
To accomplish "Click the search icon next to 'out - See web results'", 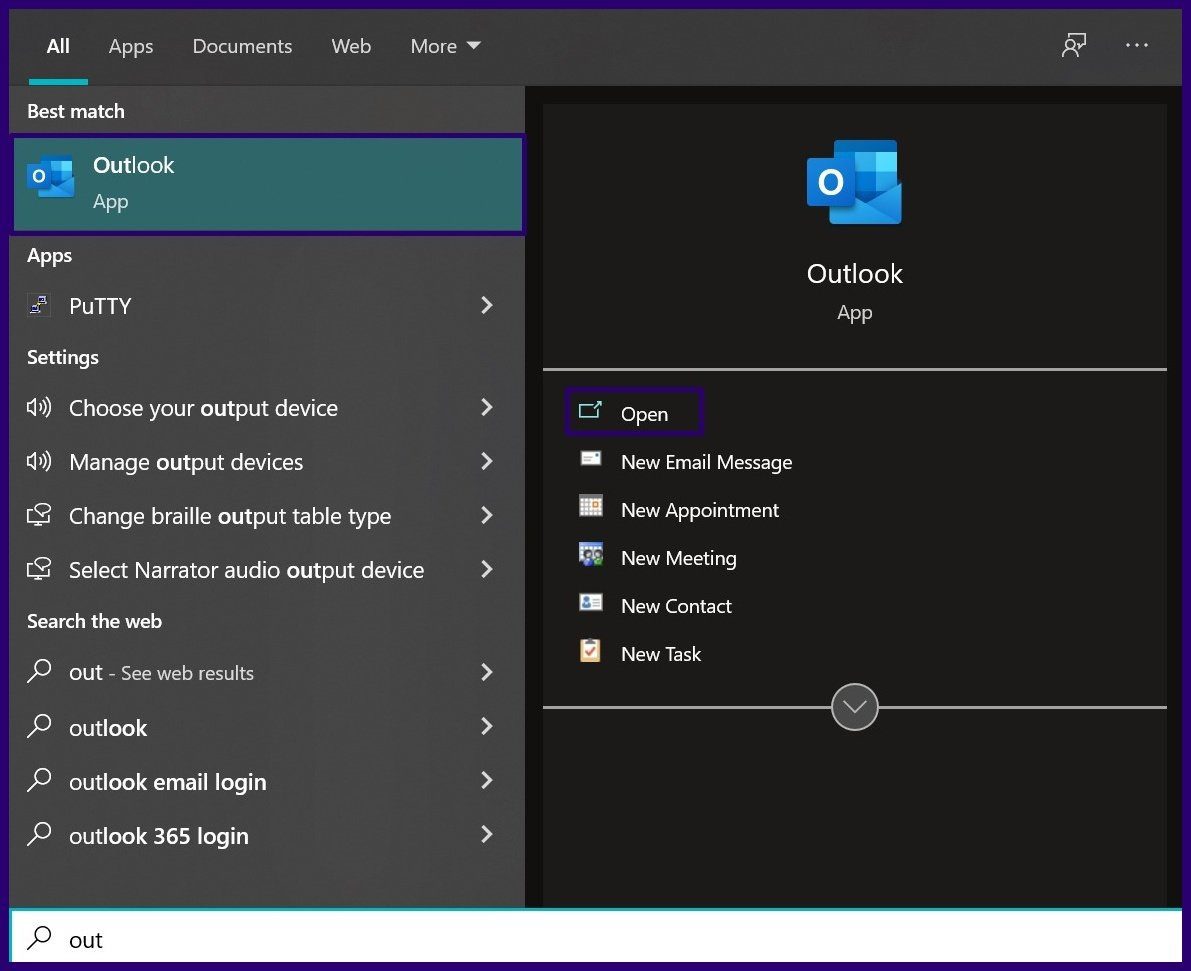I will click(39, 671).
